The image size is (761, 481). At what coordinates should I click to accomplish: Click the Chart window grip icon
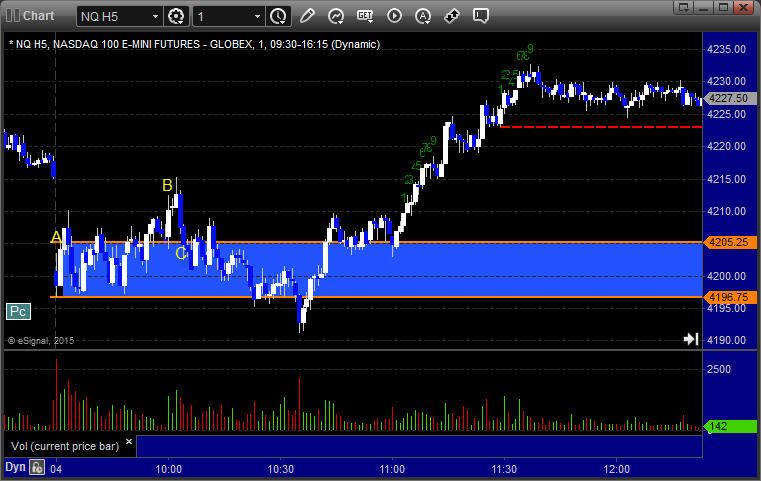point(13,16)
